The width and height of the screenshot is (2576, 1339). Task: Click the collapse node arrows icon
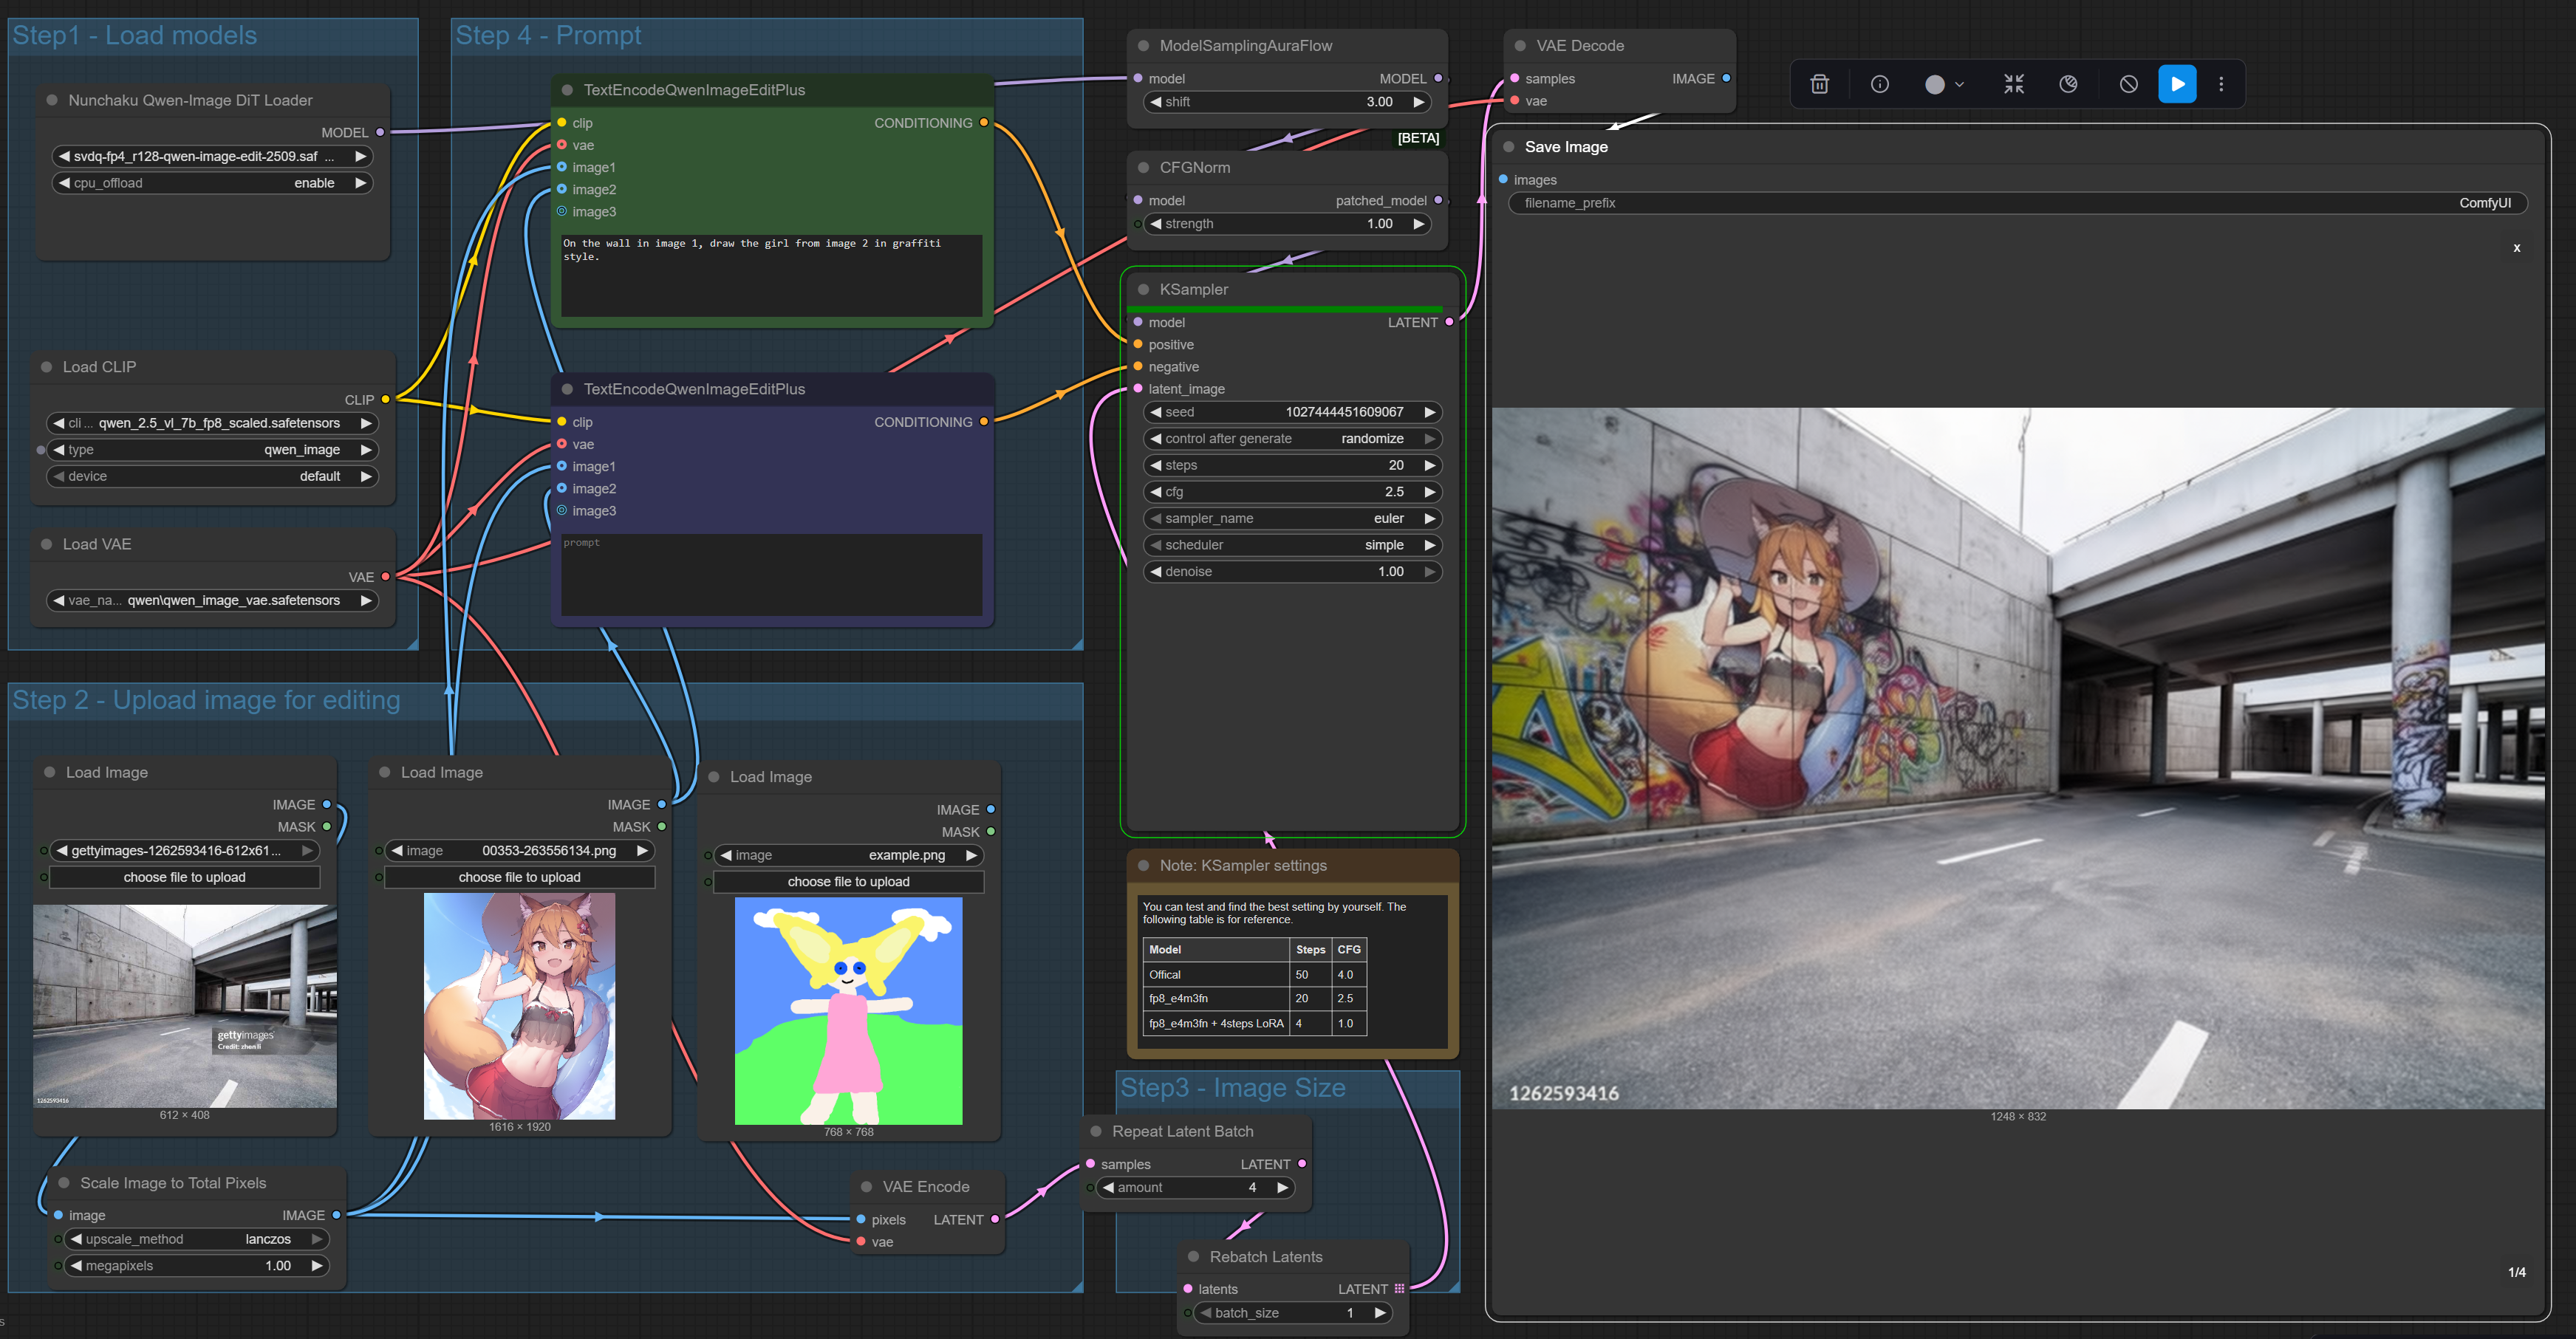click(x=2013, y=84)
